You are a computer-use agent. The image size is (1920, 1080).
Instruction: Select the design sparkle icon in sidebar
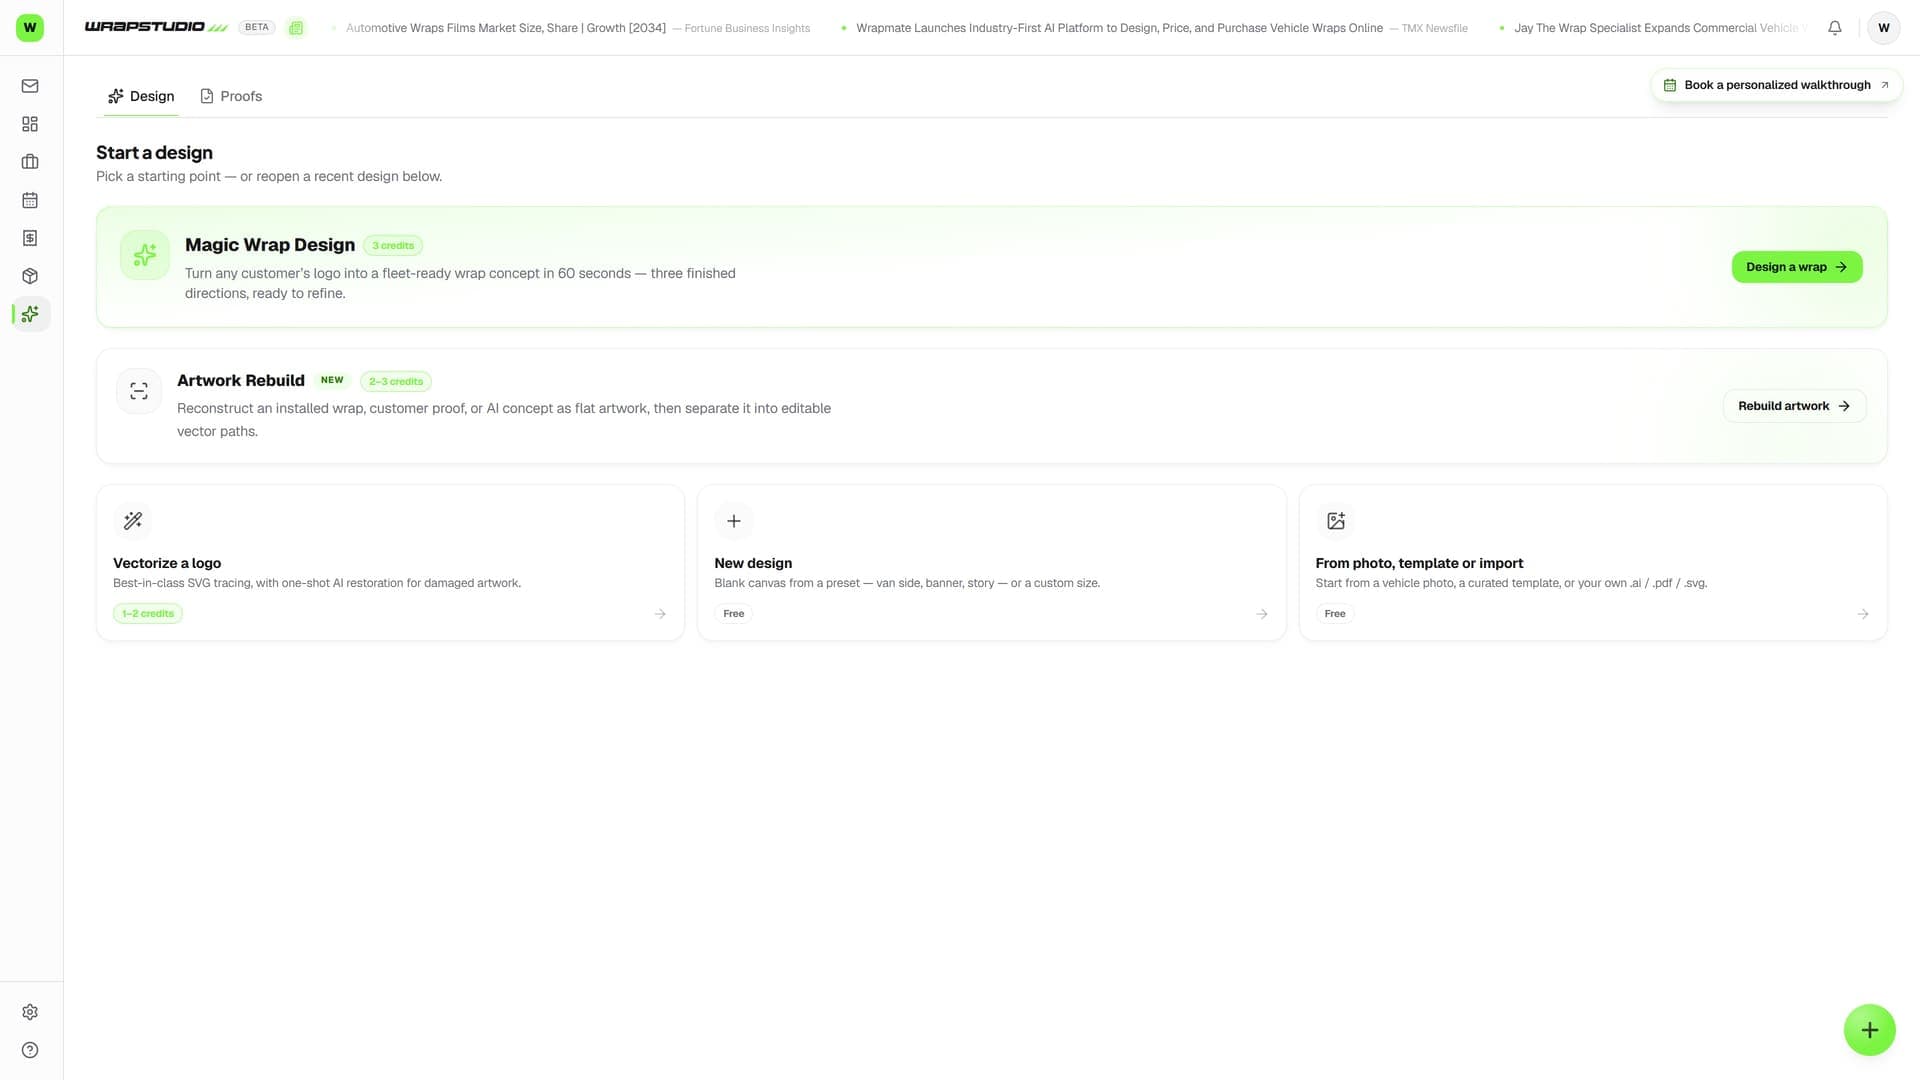30,314
